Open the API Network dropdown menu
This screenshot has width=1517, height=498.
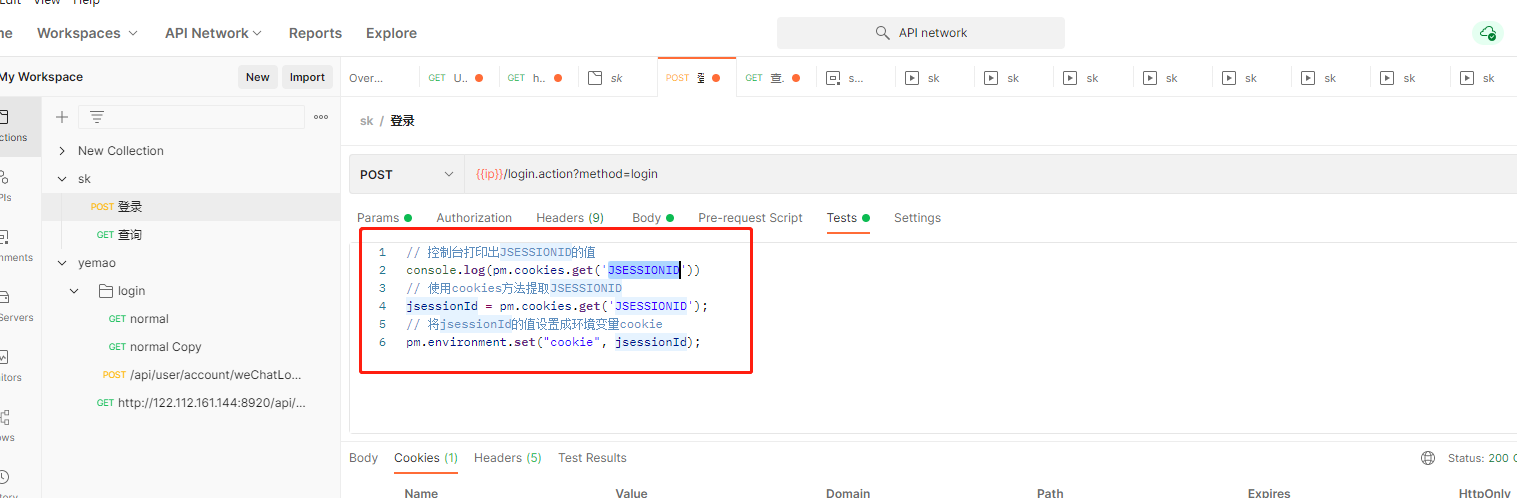click(x=213, y=33)
